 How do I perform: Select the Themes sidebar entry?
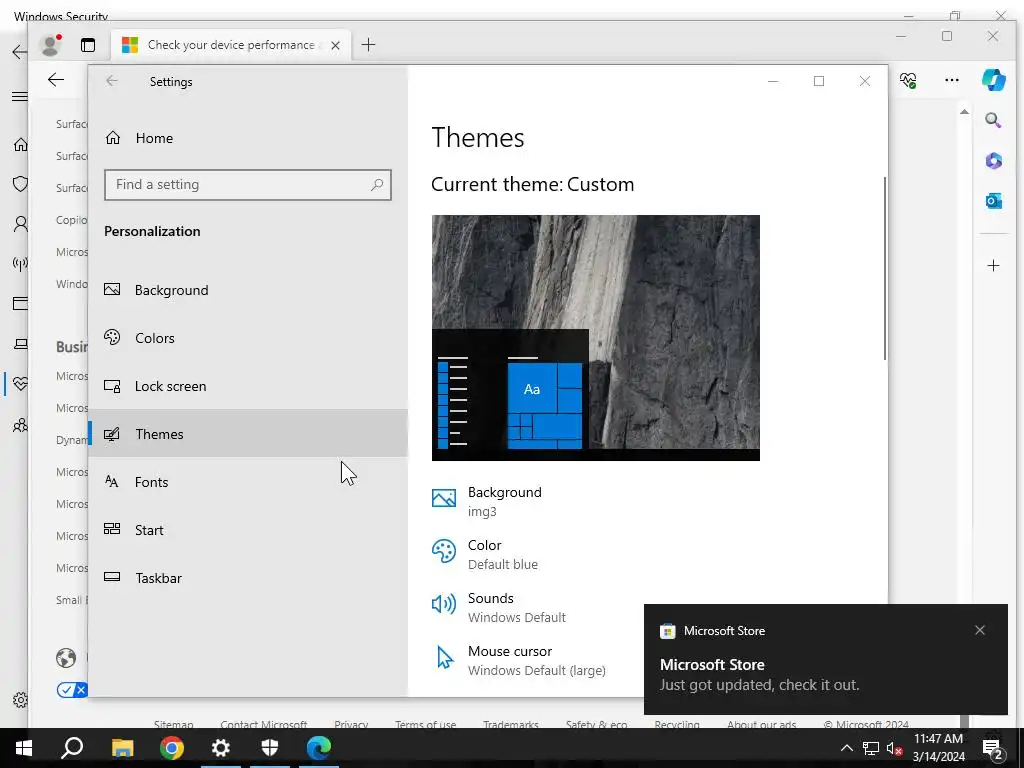pos(248,434)
